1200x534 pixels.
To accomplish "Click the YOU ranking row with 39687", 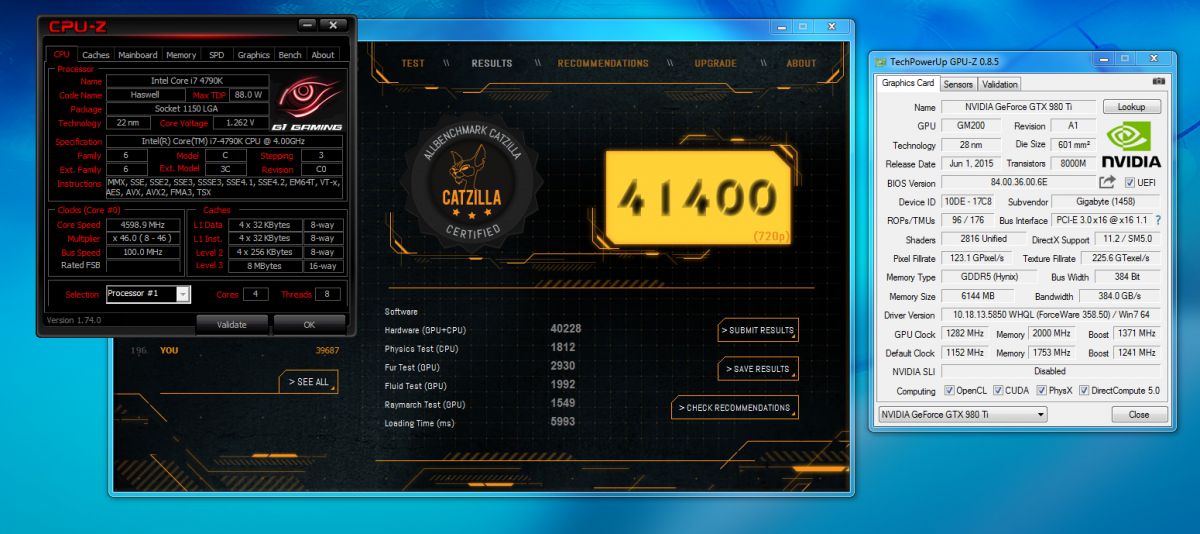I will pyautogui.click(x=236, y=351).
